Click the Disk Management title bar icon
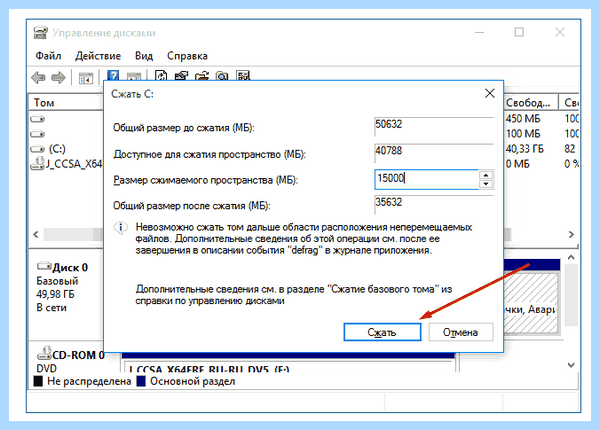This screenshot has height=430, width=600. click(40, 33)
